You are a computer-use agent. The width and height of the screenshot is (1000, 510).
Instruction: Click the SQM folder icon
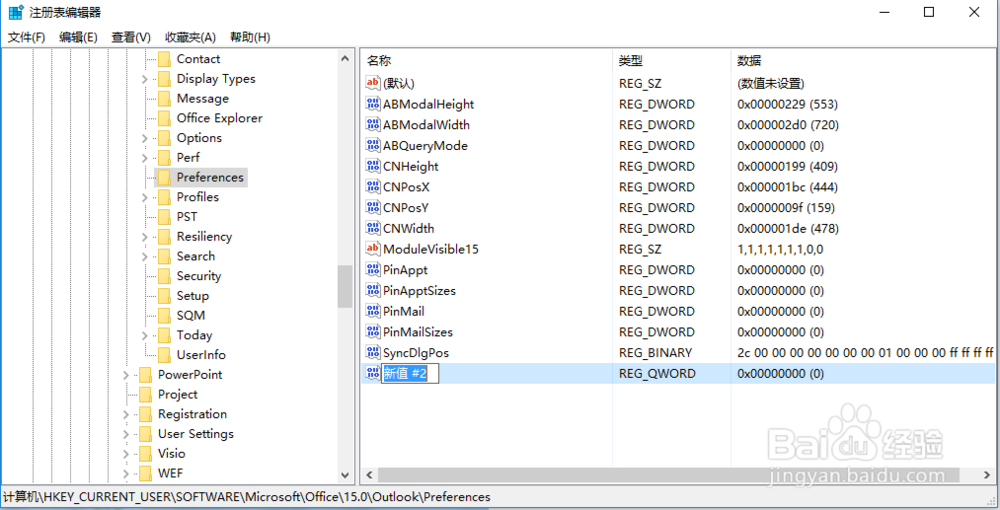click(165, 316)
